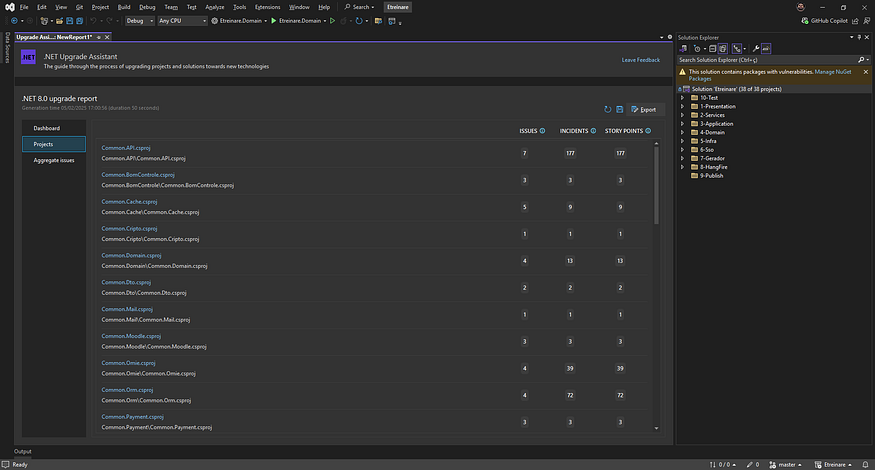Save the upgrade report with disk icon

[619, 109]
